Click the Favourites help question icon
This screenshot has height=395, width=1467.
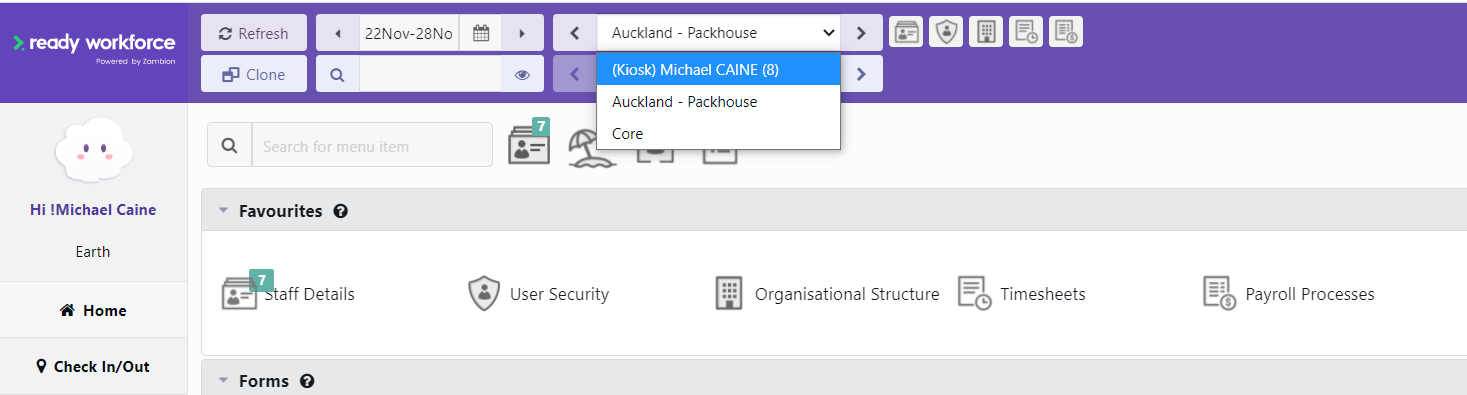[340, 212]
